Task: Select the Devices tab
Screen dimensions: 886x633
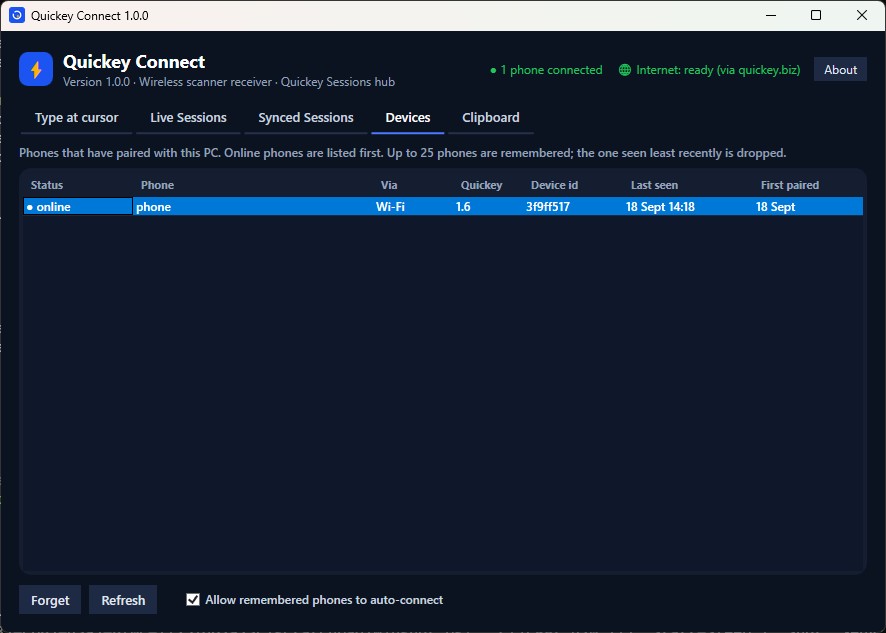Action: tap(407, 118)
